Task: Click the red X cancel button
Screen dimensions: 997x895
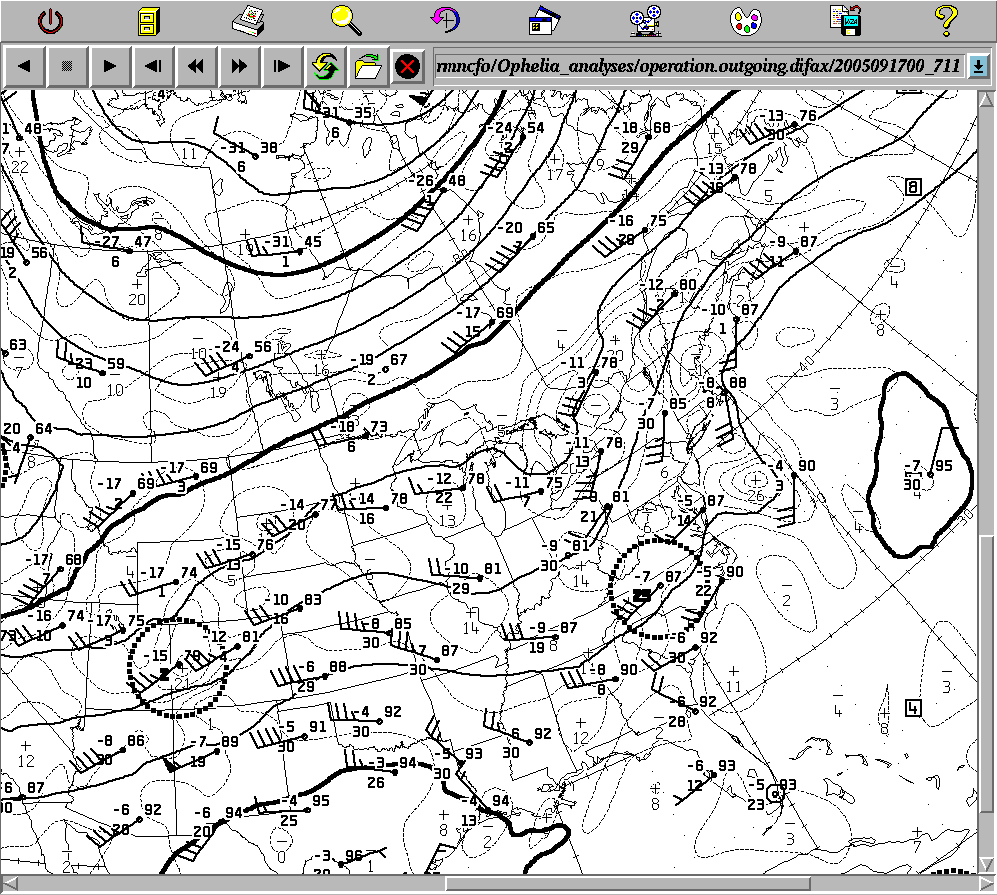Action: pos(406,67)
